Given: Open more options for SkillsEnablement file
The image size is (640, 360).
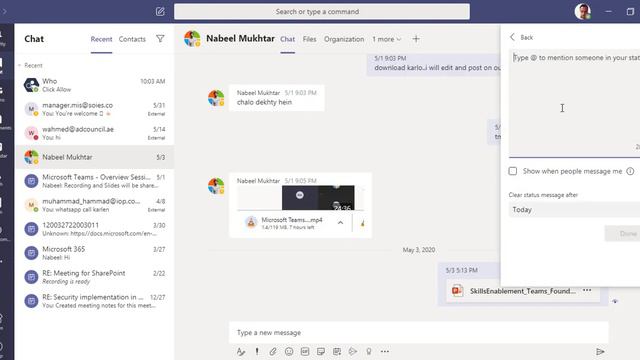Looking at the screenshot, I should [587, 290].
